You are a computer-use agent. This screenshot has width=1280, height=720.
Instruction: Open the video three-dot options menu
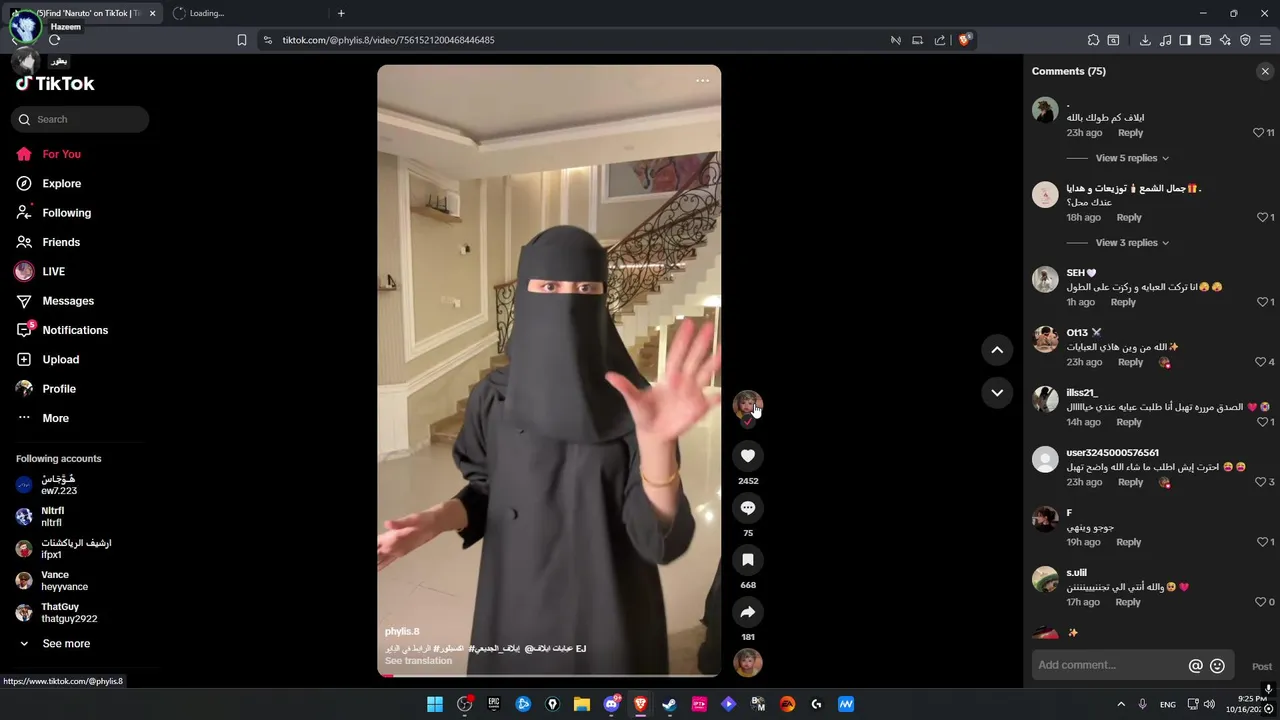(702, 81)
